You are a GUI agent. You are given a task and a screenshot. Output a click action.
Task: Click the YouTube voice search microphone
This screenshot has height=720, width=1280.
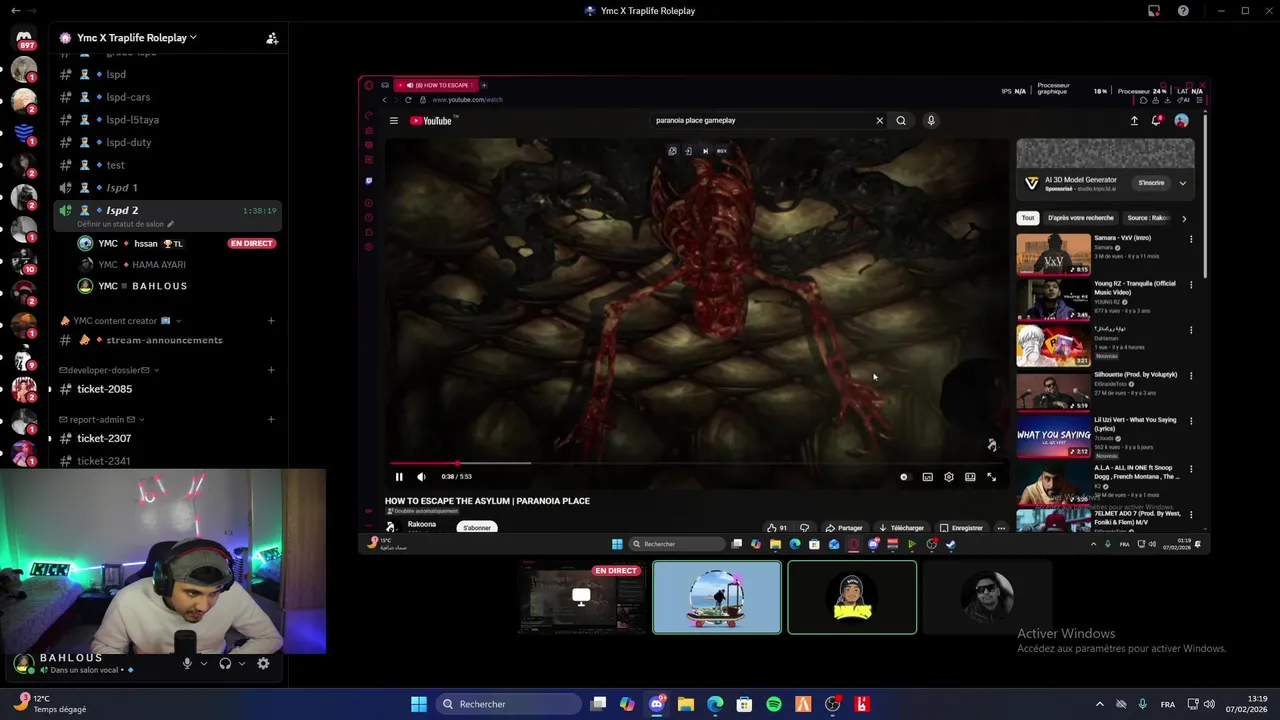pyautogui.click(x=931, y=121)
